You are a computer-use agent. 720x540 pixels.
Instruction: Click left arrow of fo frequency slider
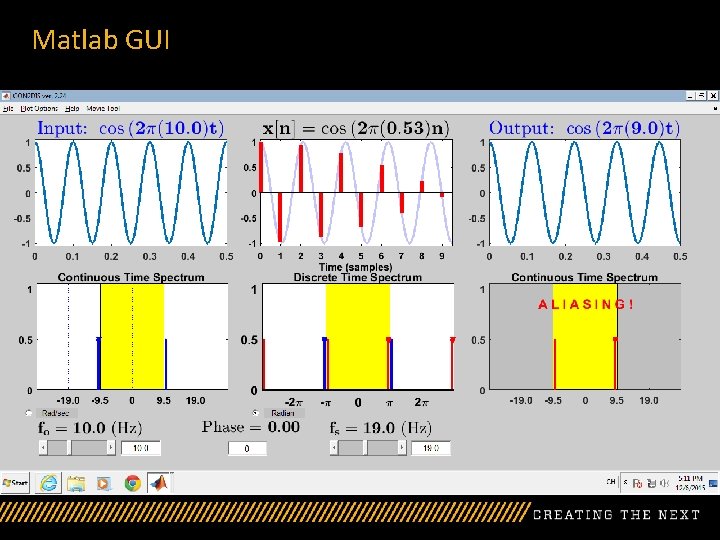[43, 447]
